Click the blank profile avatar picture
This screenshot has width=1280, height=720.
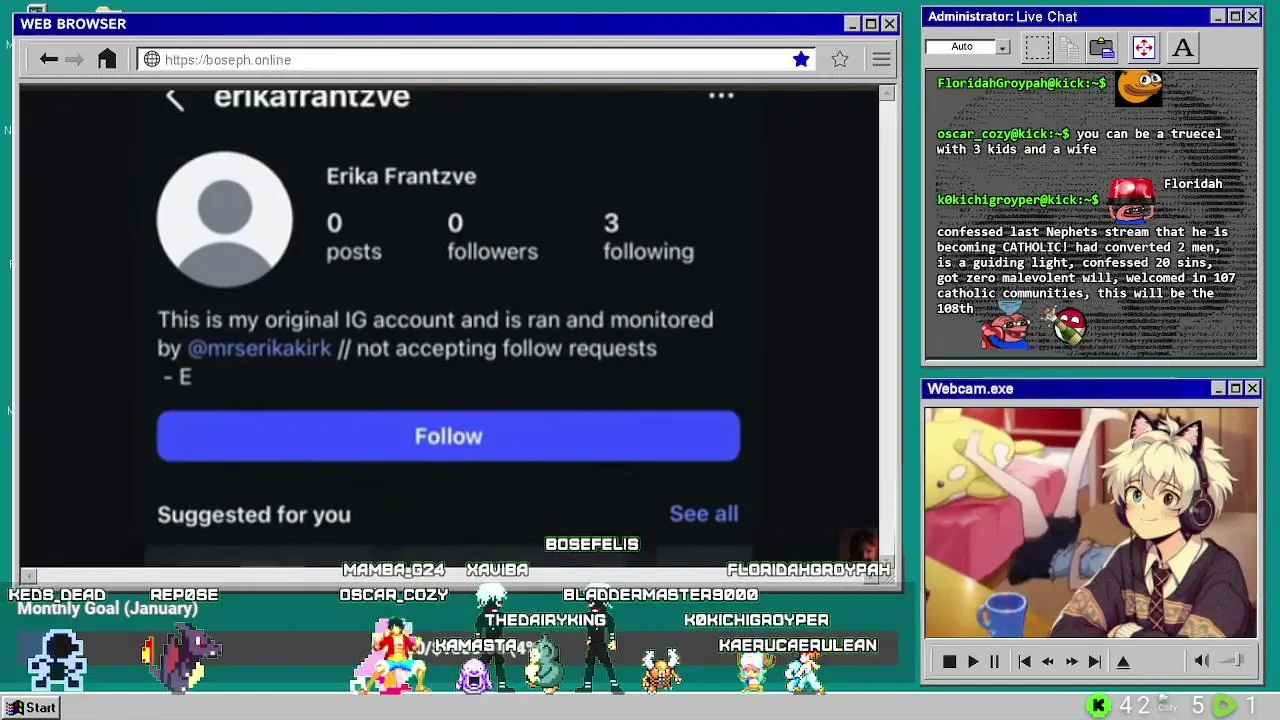[225, 219]
